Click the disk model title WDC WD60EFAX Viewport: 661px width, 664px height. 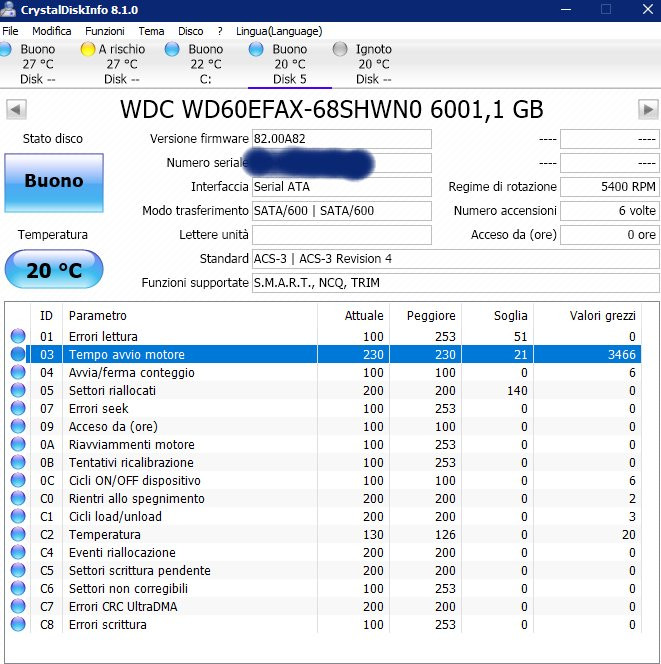(x=332, y=110)
